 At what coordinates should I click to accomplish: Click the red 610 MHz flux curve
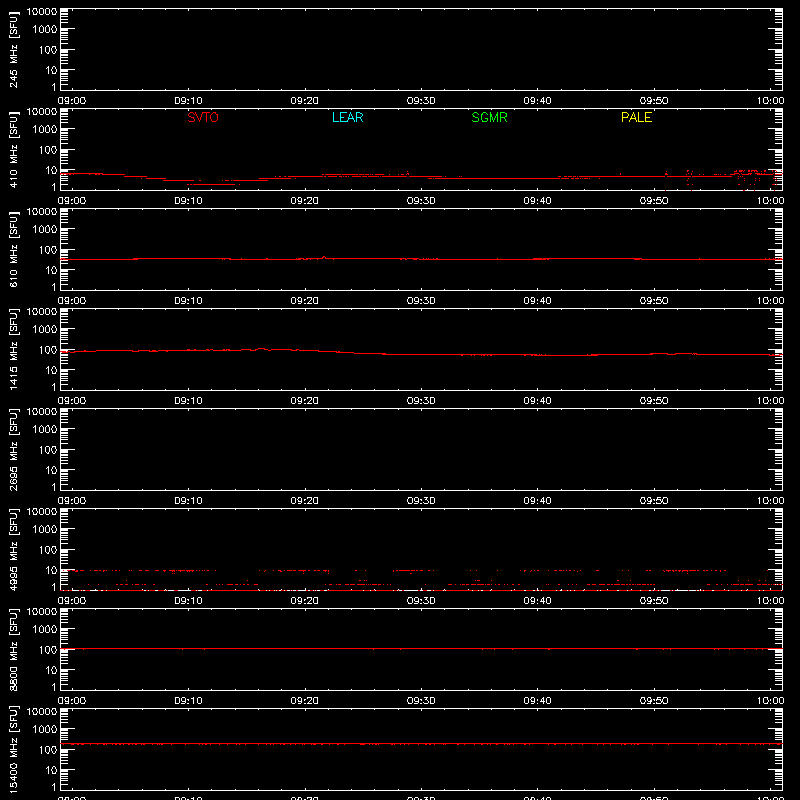(x=421, y=259)
